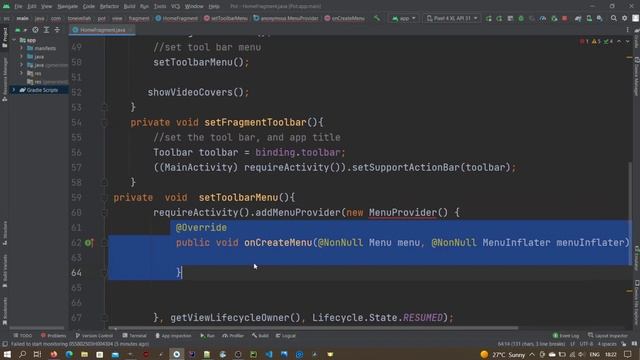640x360 pixels.
Task: Open the Project tool window side tab
Action: pyautogui.click(x=4, y=37)
